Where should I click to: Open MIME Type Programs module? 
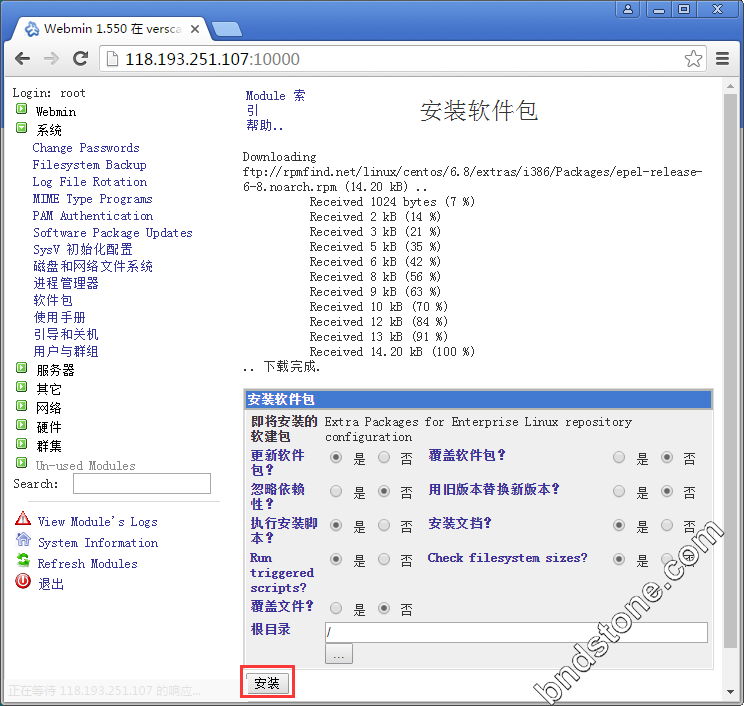click(x=93, y=199)
